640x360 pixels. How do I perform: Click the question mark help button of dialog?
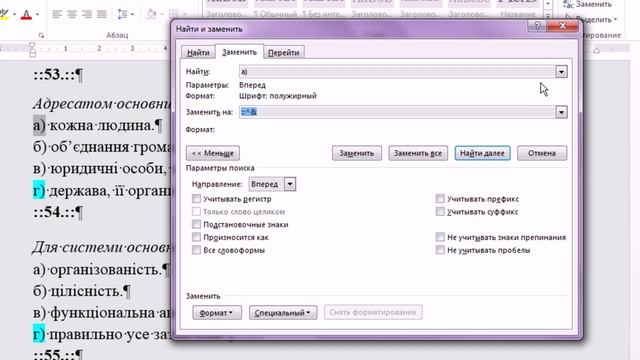tap(537, 26)
